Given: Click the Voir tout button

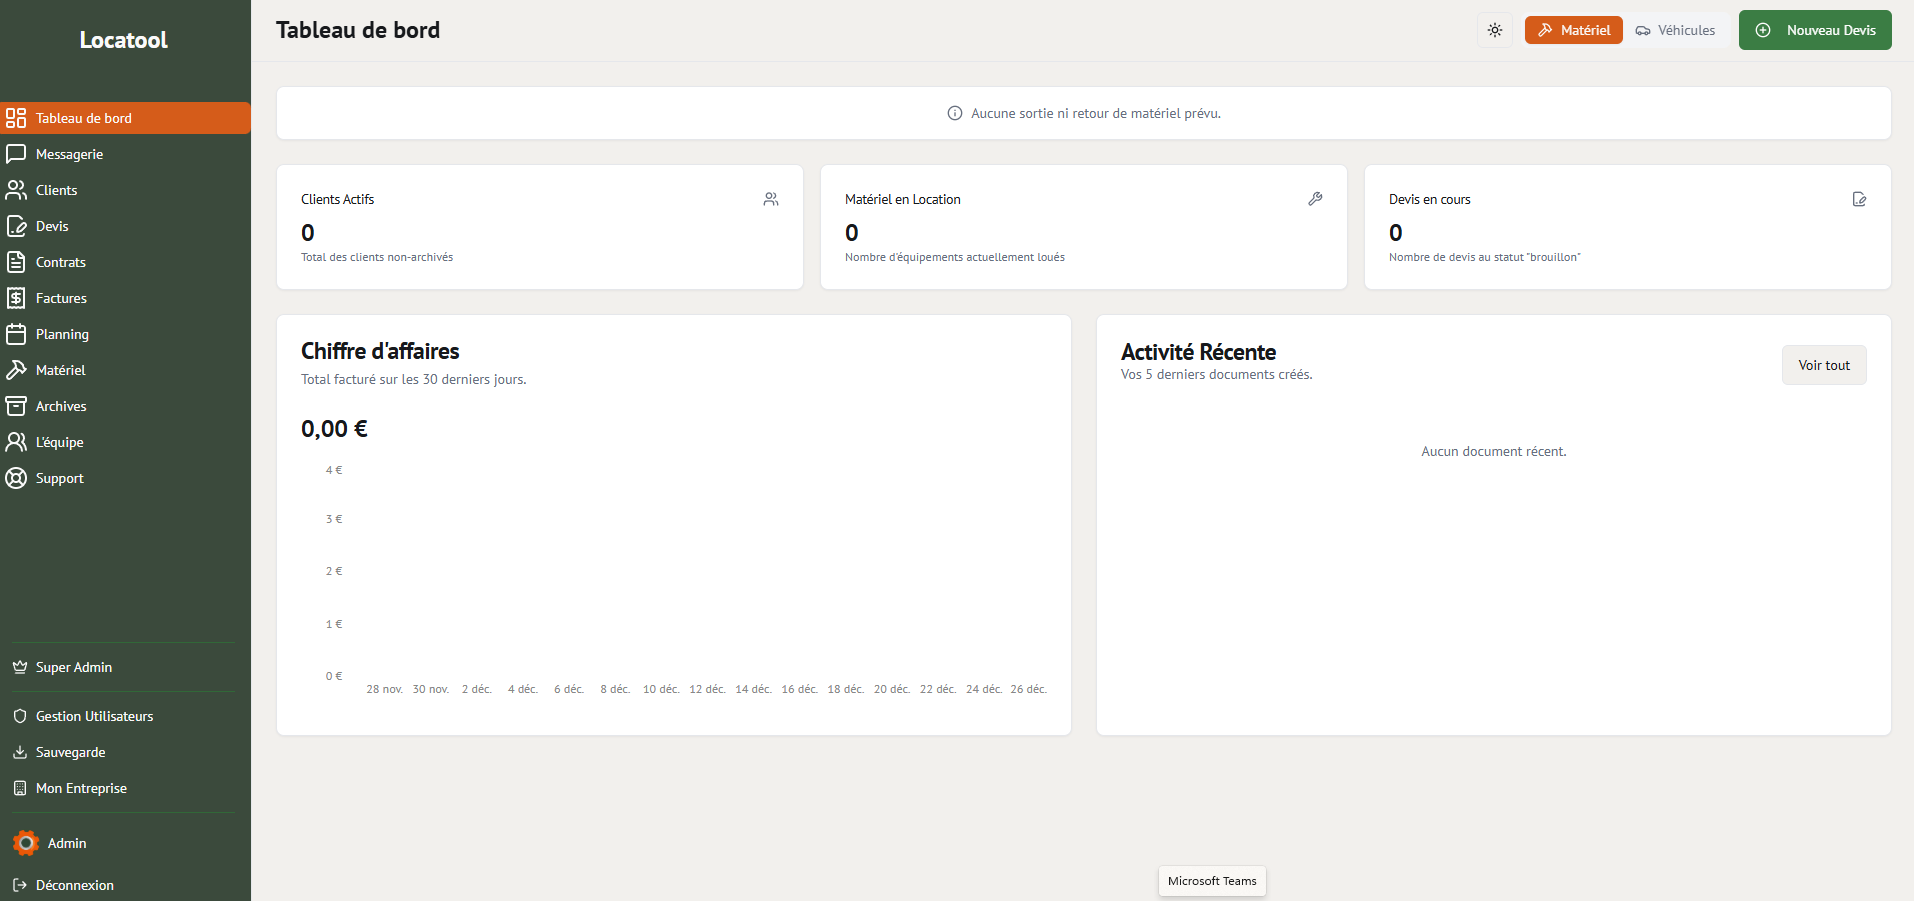Looking at the screenshot, I should [x=1823, y=365].
